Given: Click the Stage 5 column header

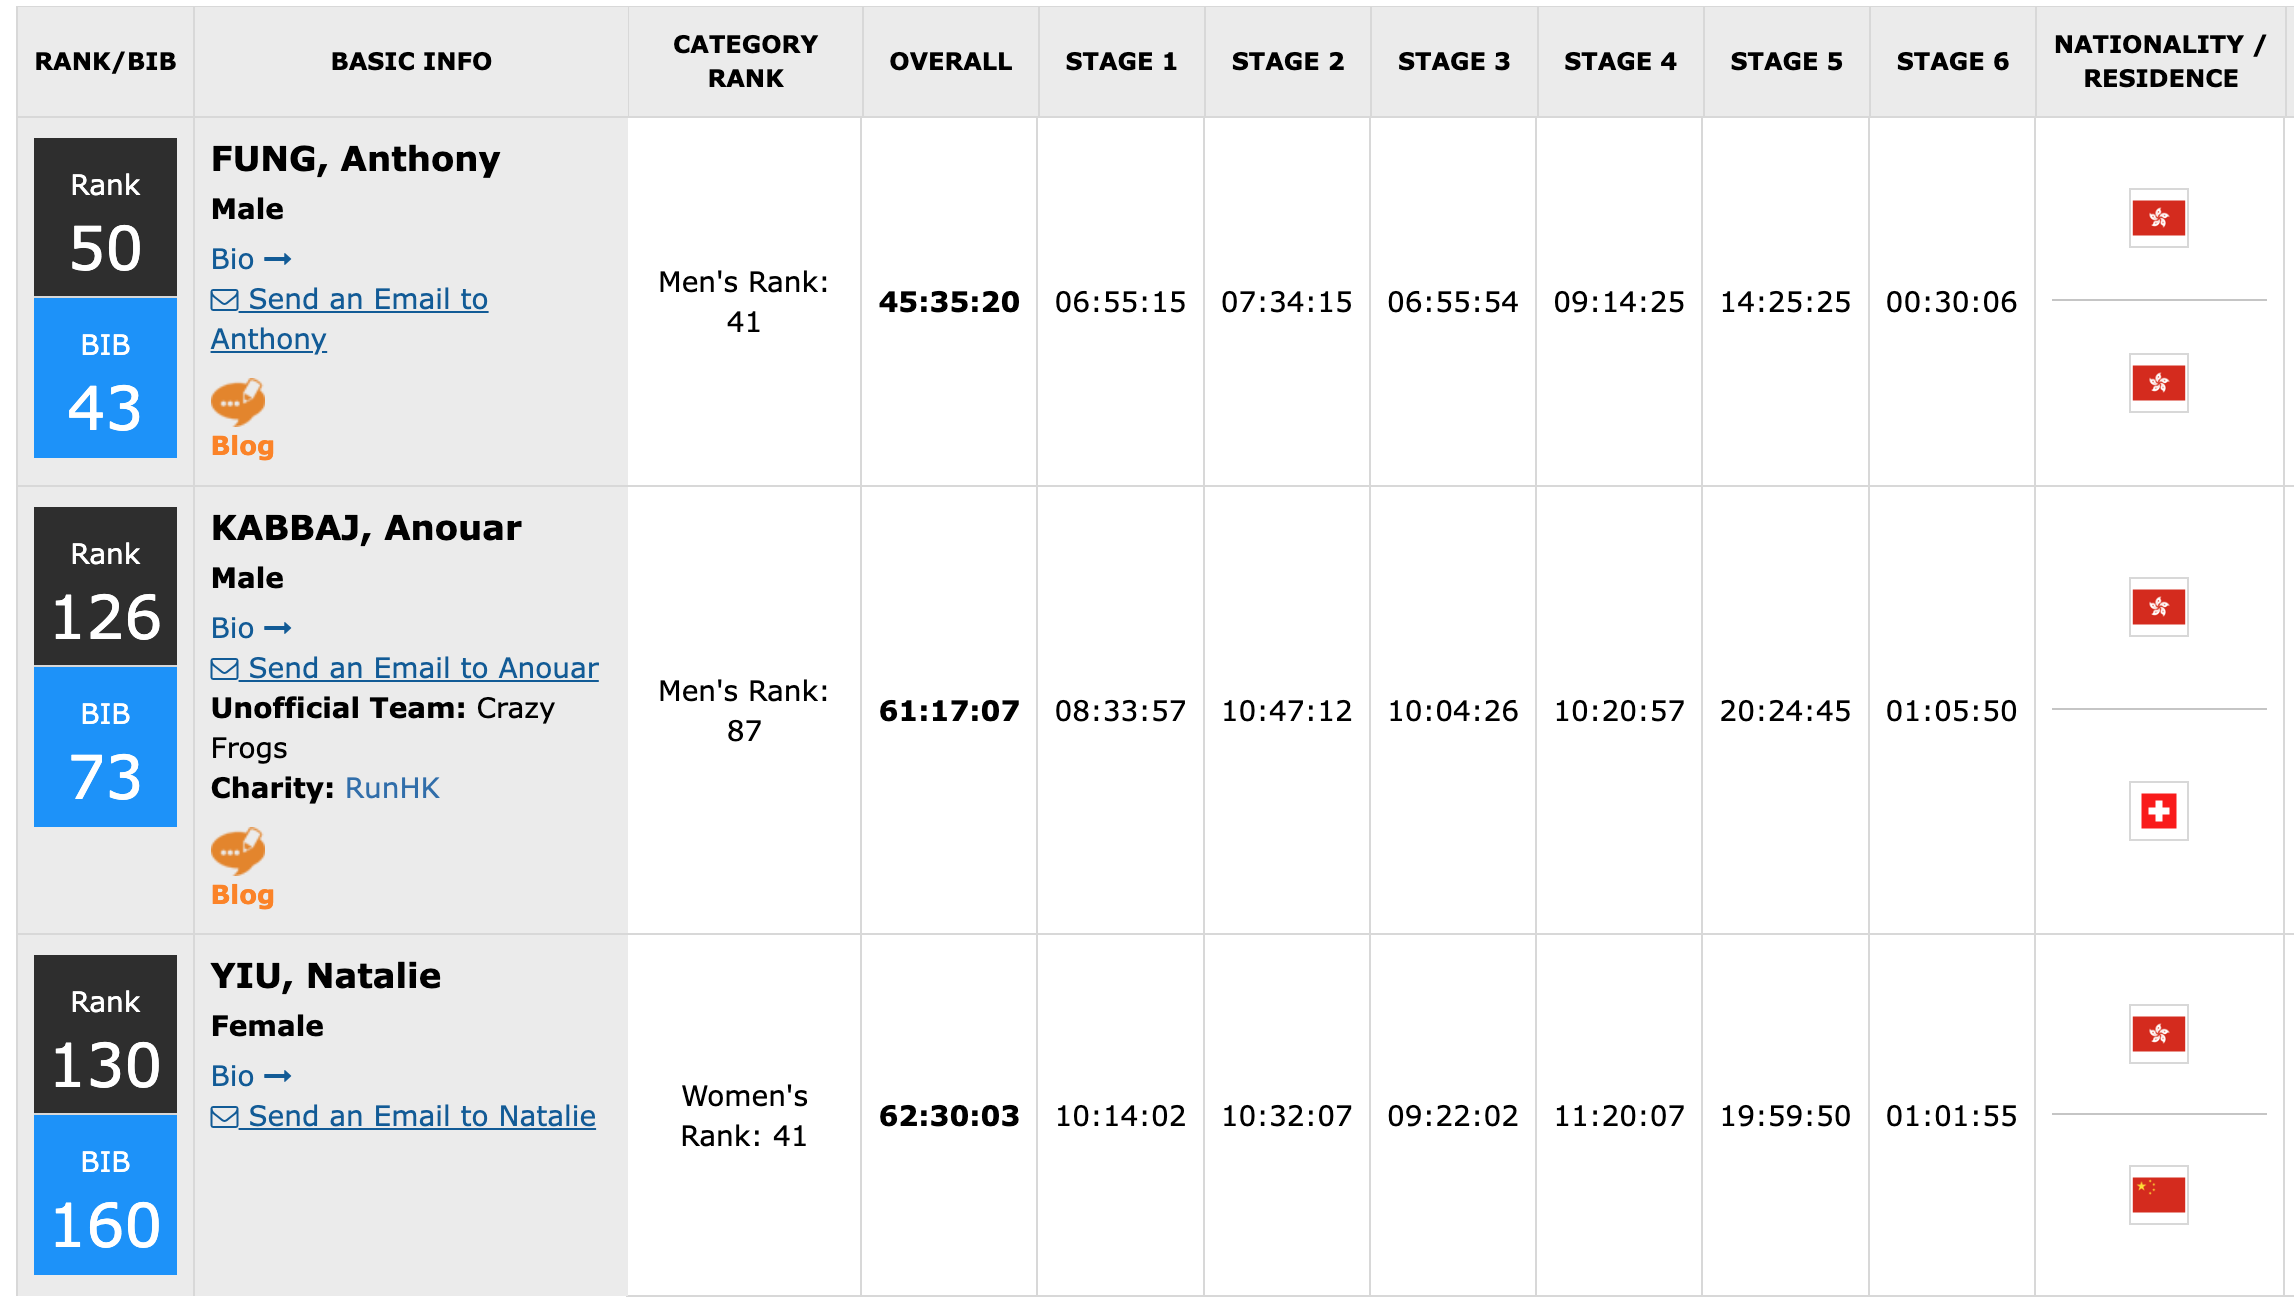Looking at the screenshot, I should point(1786,62).
